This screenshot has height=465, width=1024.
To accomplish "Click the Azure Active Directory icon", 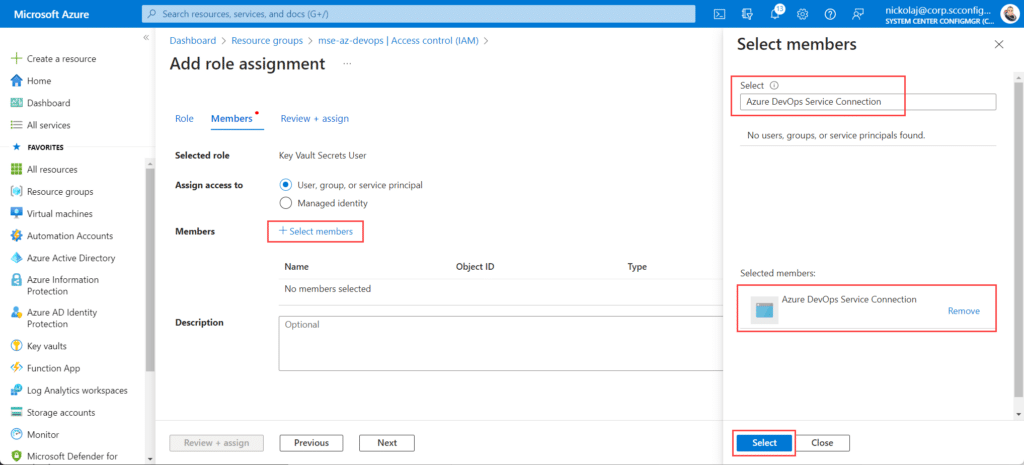I will click(x=17, y=258).
